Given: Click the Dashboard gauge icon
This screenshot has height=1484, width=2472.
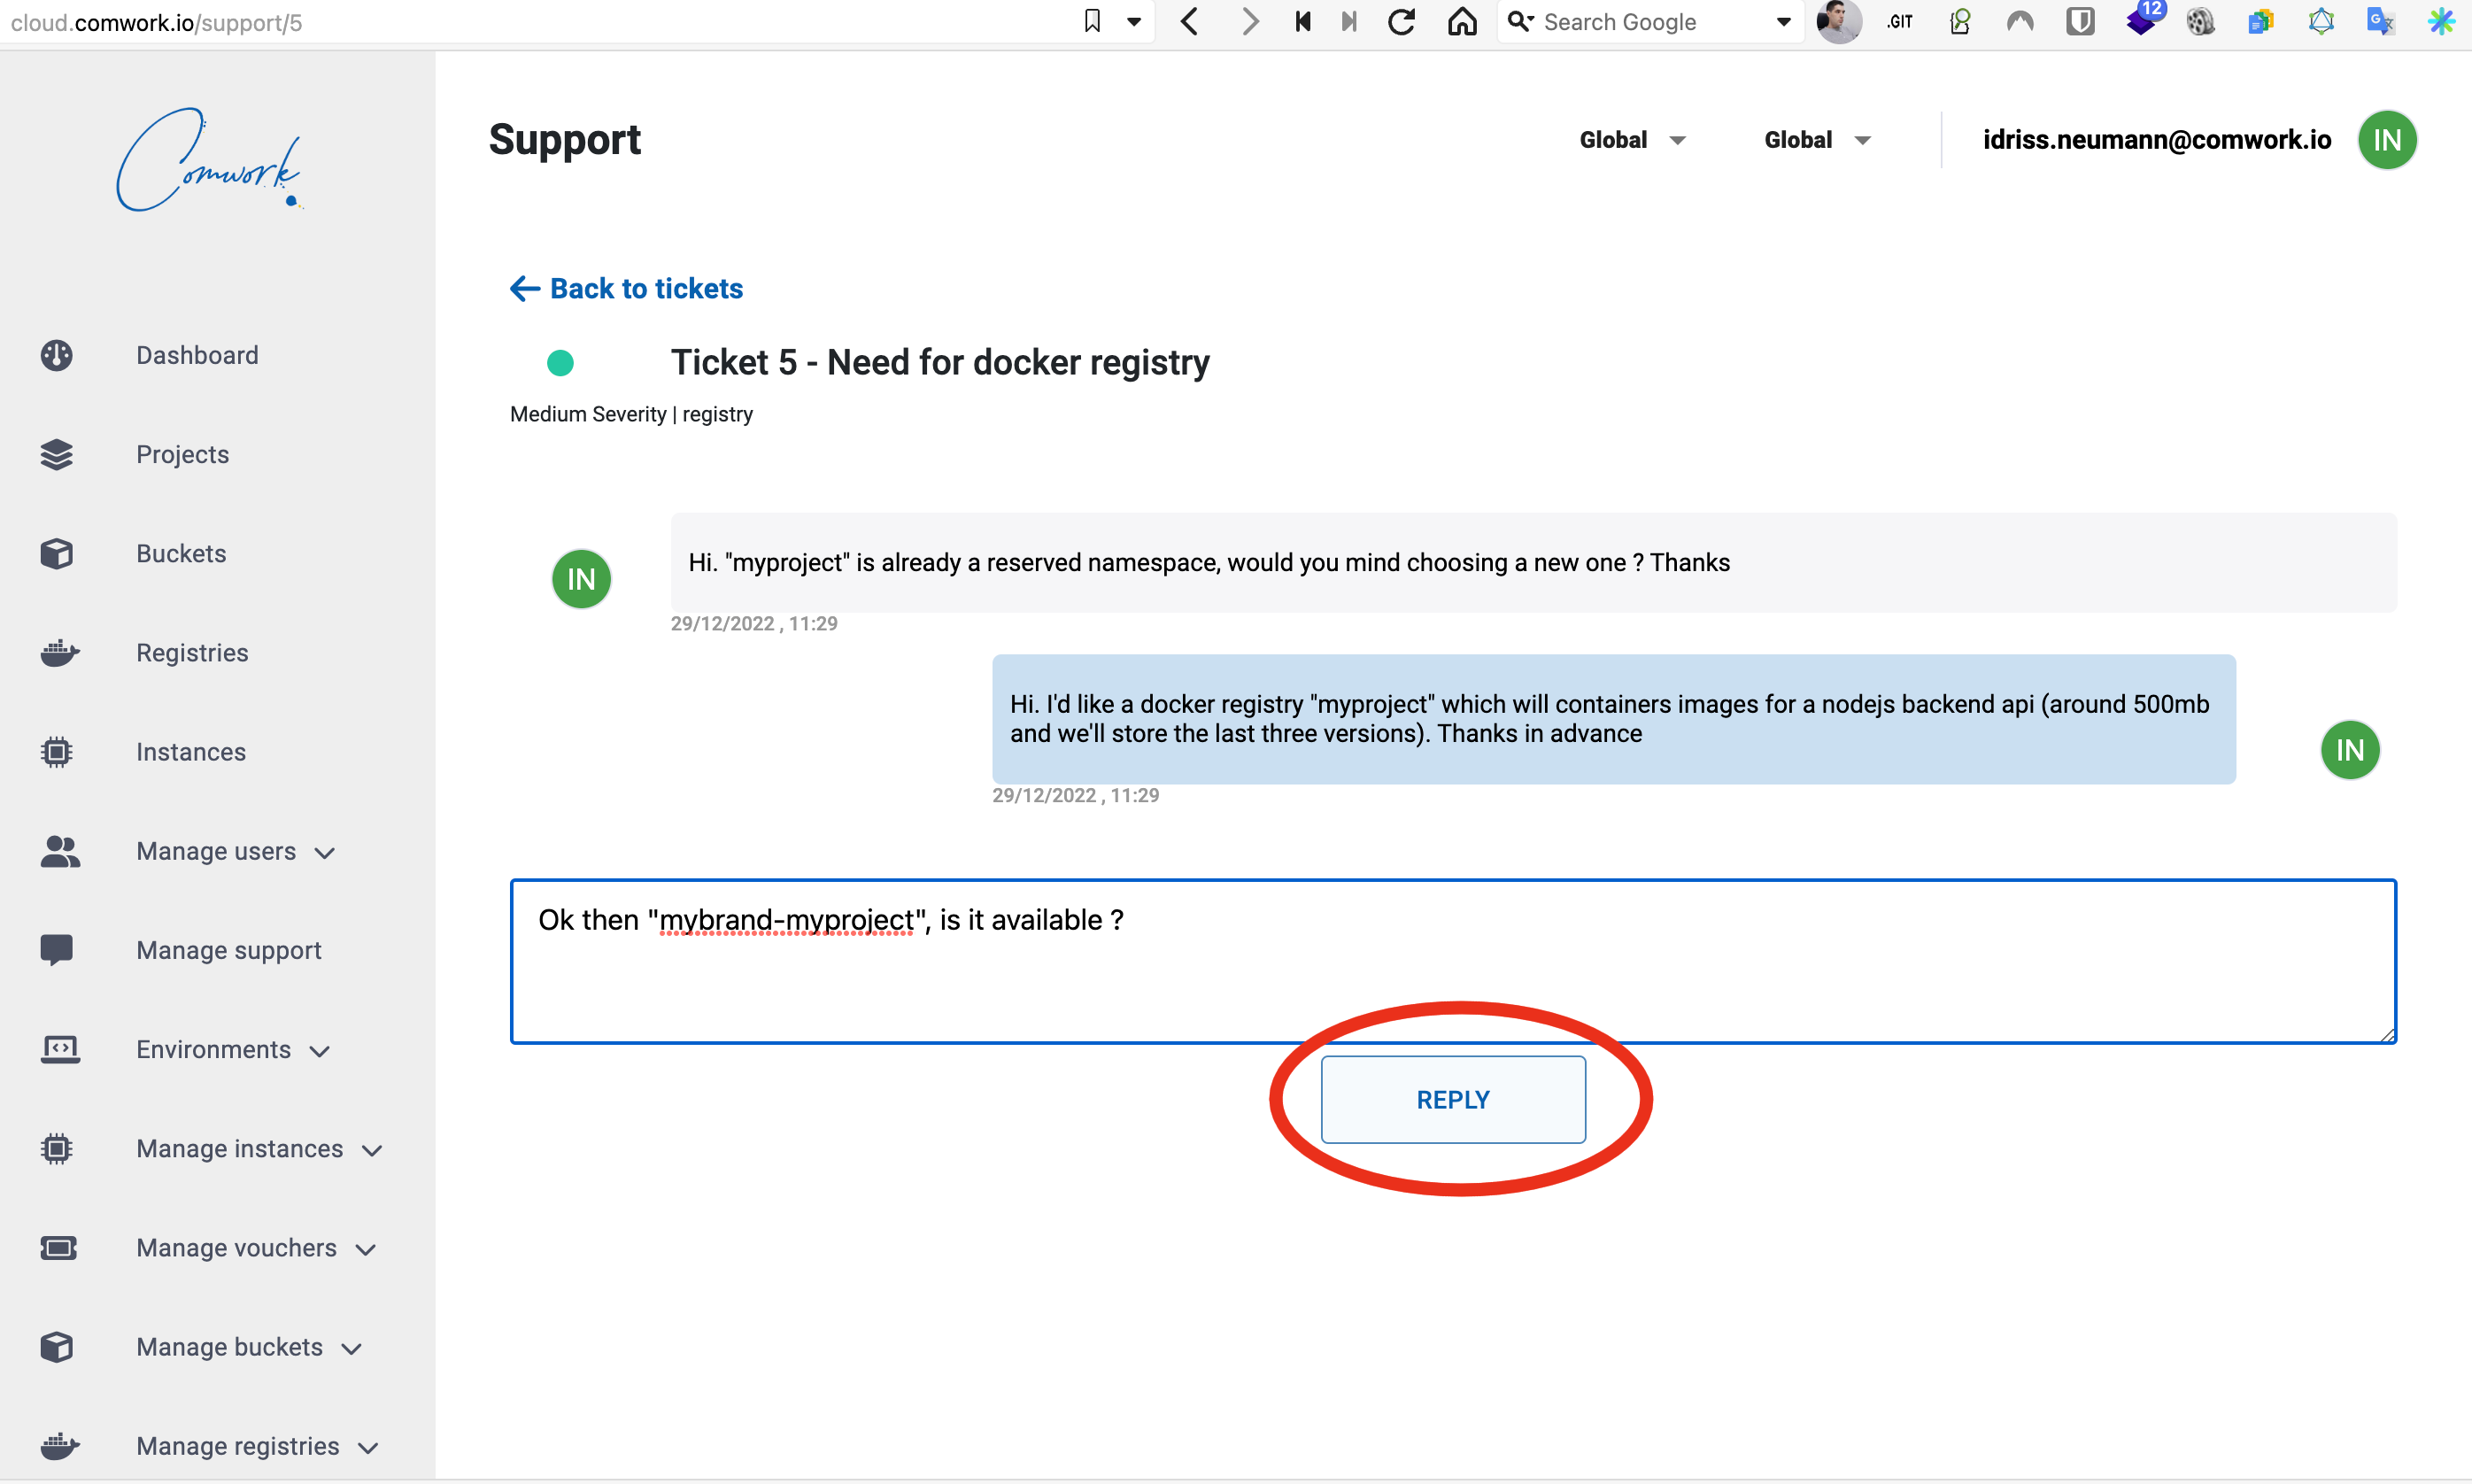Looking at the screenshot, I should click(57, 355).
